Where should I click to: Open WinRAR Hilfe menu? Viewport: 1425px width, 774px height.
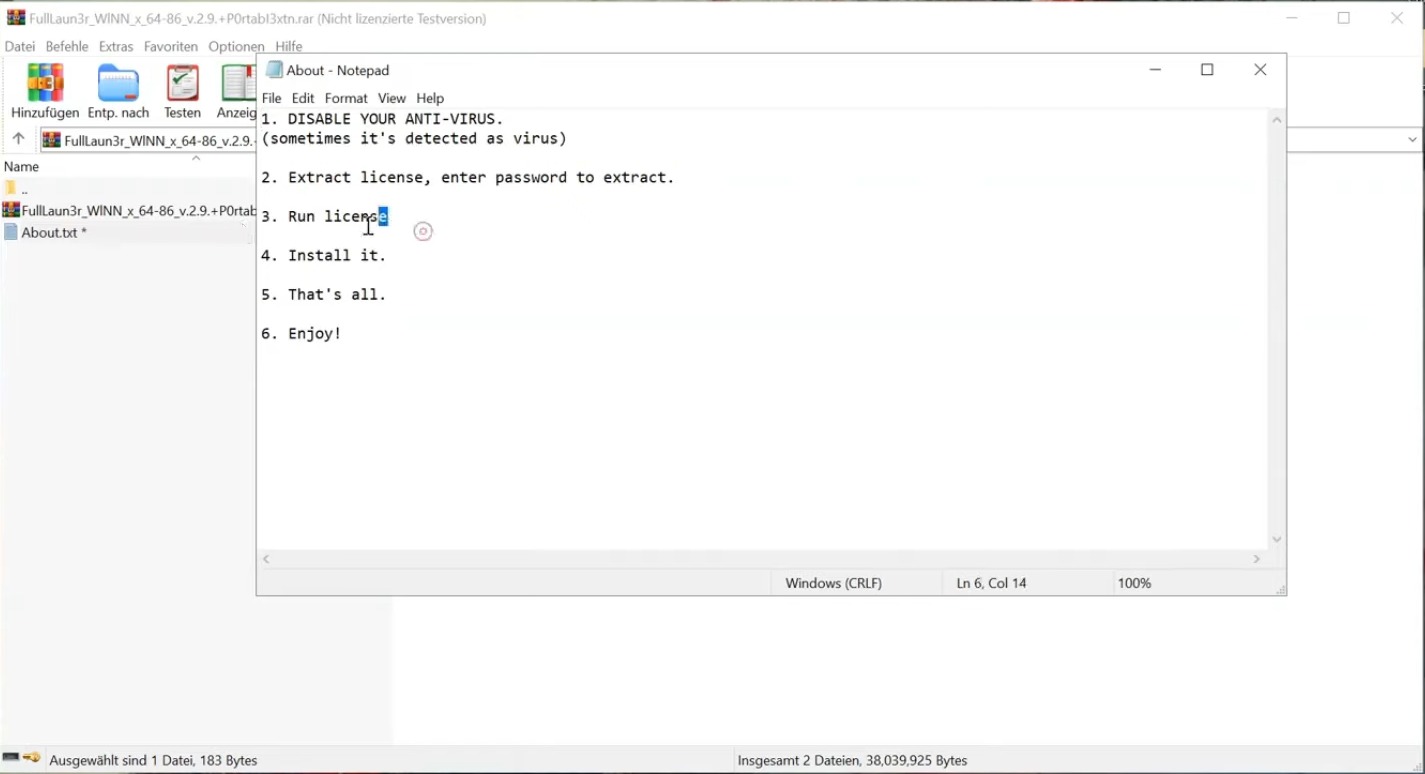289,47
